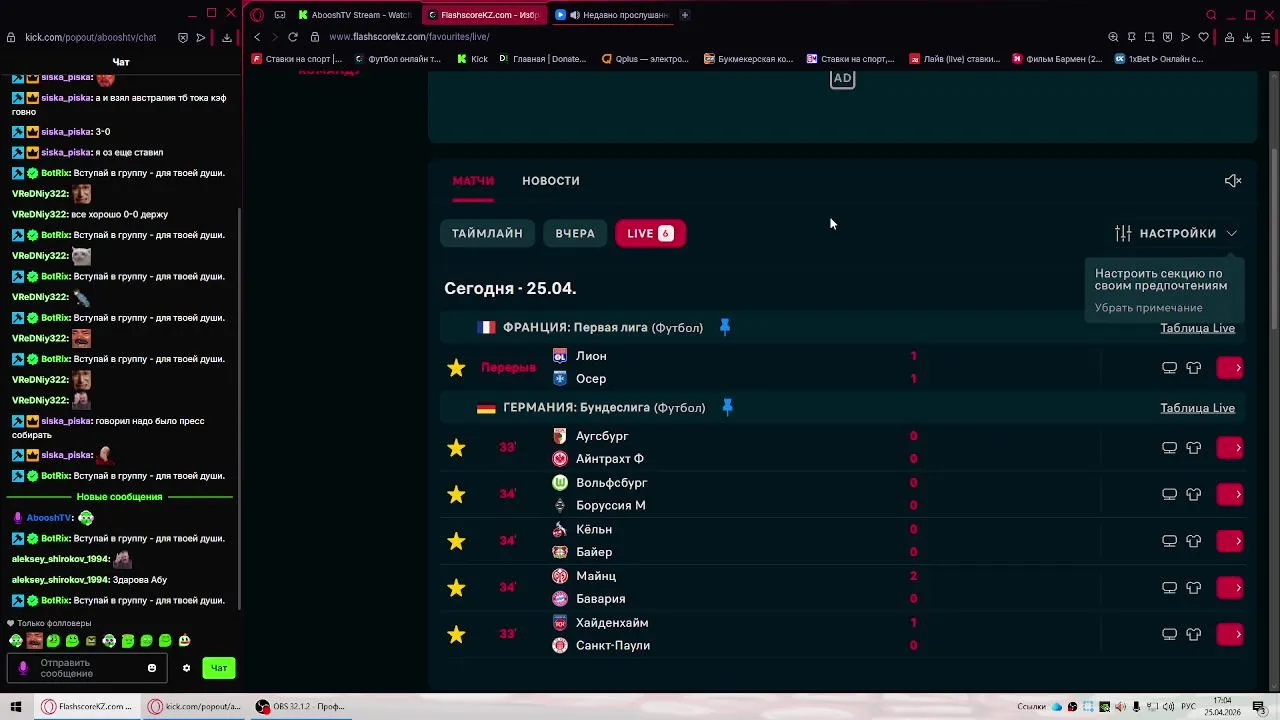Expand red arrow for Лион vs Осер
The height and width of the screenshot is (720, 1280).
[1230, 368]
